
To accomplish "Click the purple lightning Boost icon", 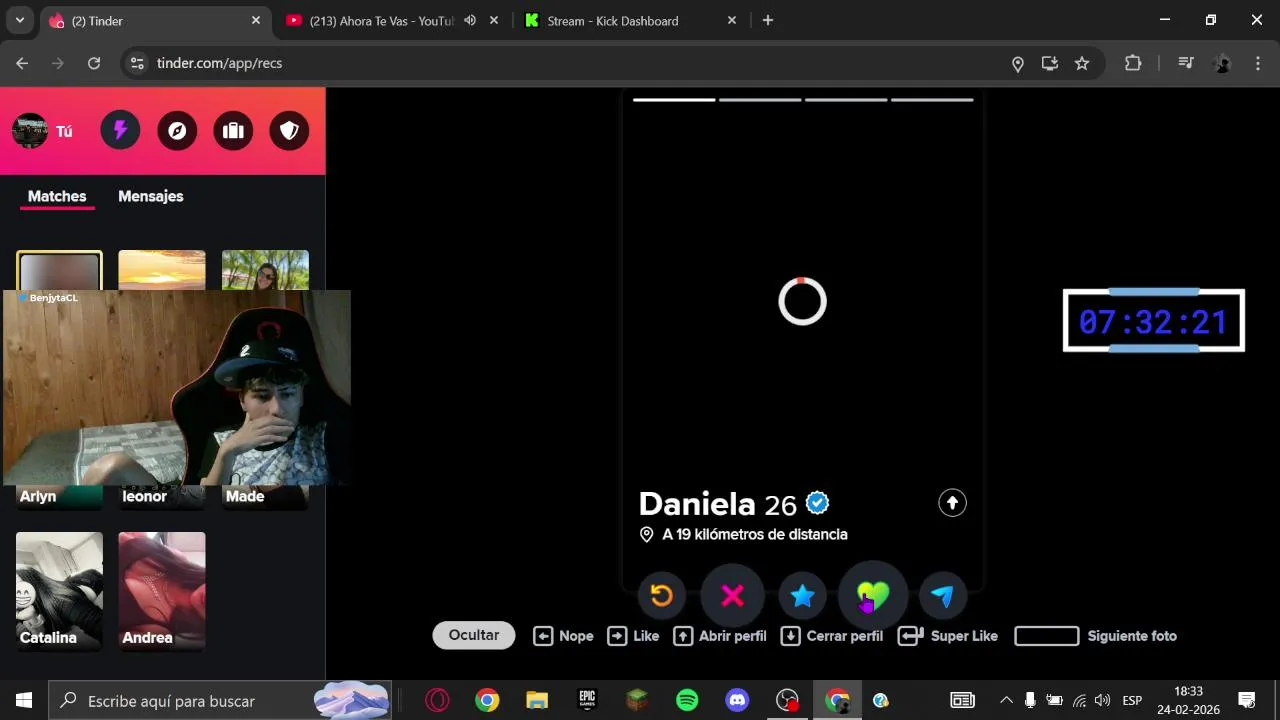I will point(120,130).
